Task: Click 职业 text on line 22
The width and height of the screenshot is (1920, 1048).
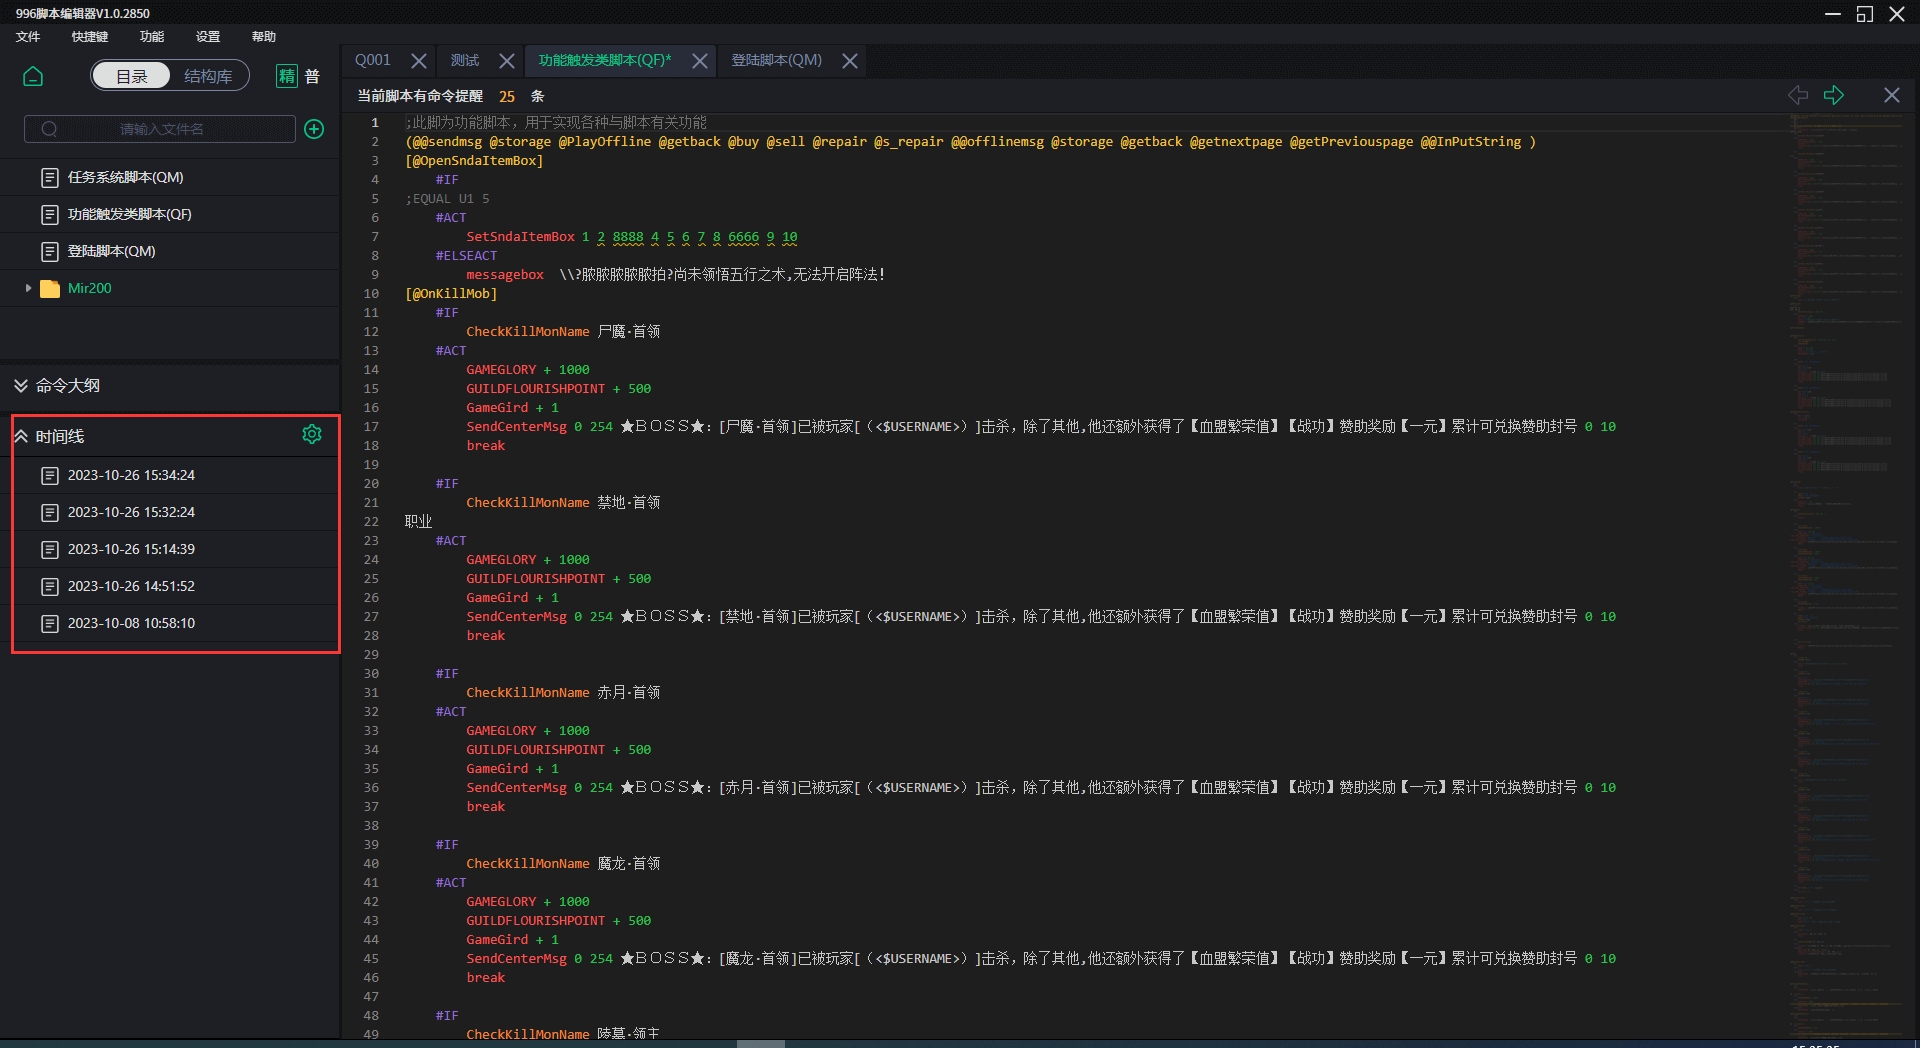Action: click(x=418, y=522)
